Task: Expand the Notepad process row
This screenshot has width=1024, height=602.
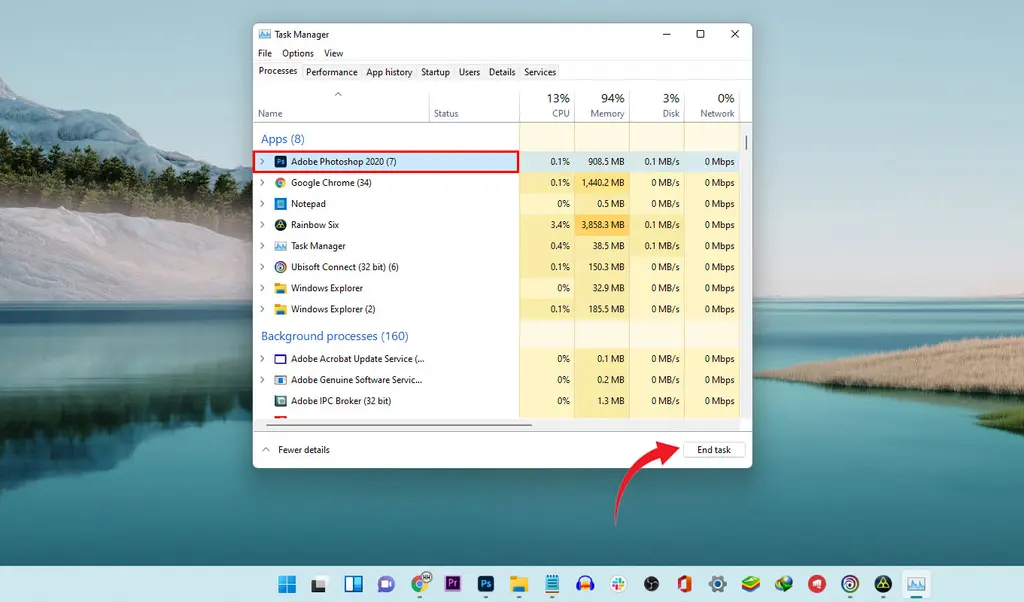Action: tap(263, 204)
